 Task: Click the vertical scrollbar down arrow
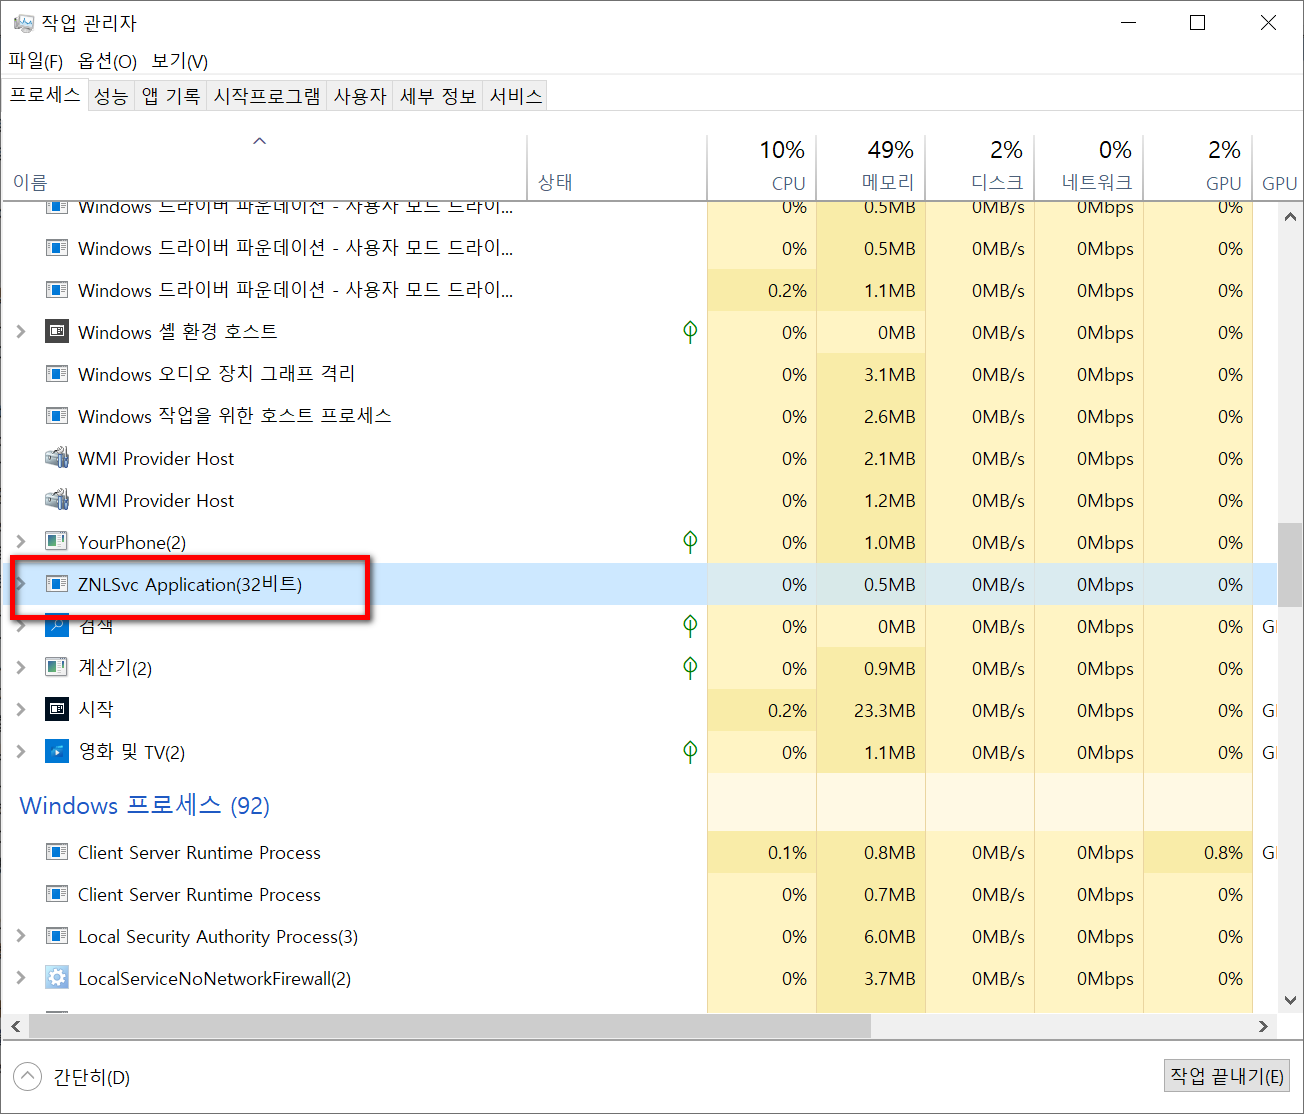[1290, 1000]
